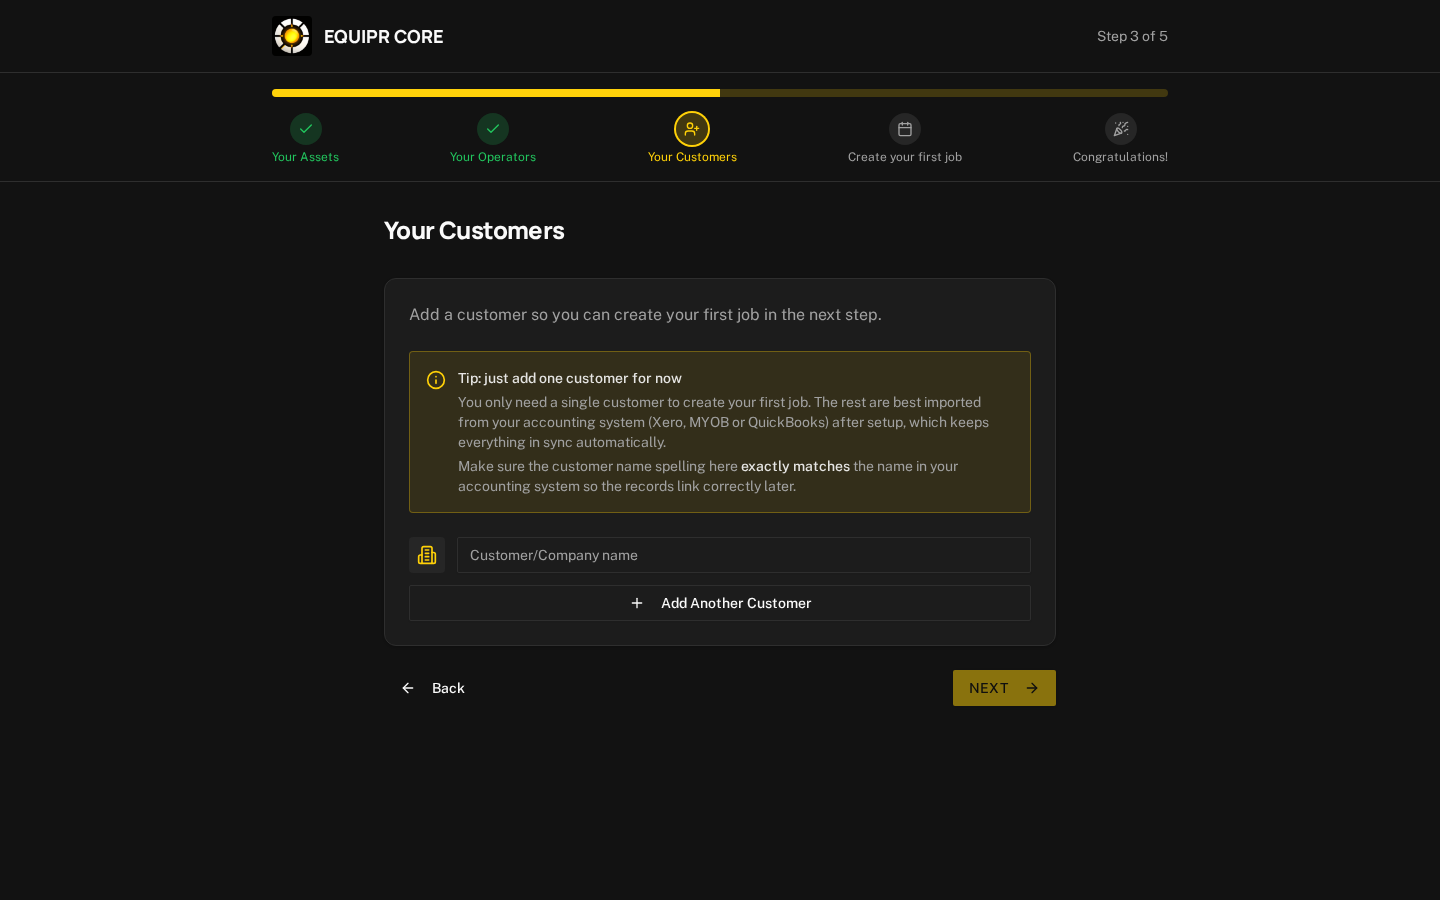Click the right arrow icon in Next button
The width and height of the screenshot is (1440, 900).
[1032, 688]
